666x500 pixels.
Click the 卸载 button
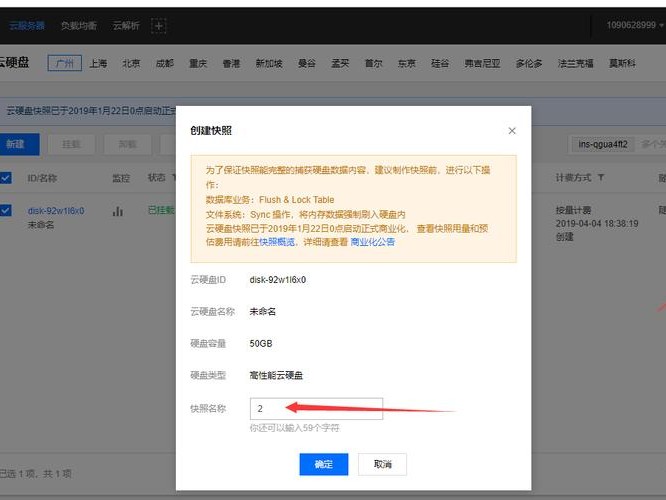(127, 144)
